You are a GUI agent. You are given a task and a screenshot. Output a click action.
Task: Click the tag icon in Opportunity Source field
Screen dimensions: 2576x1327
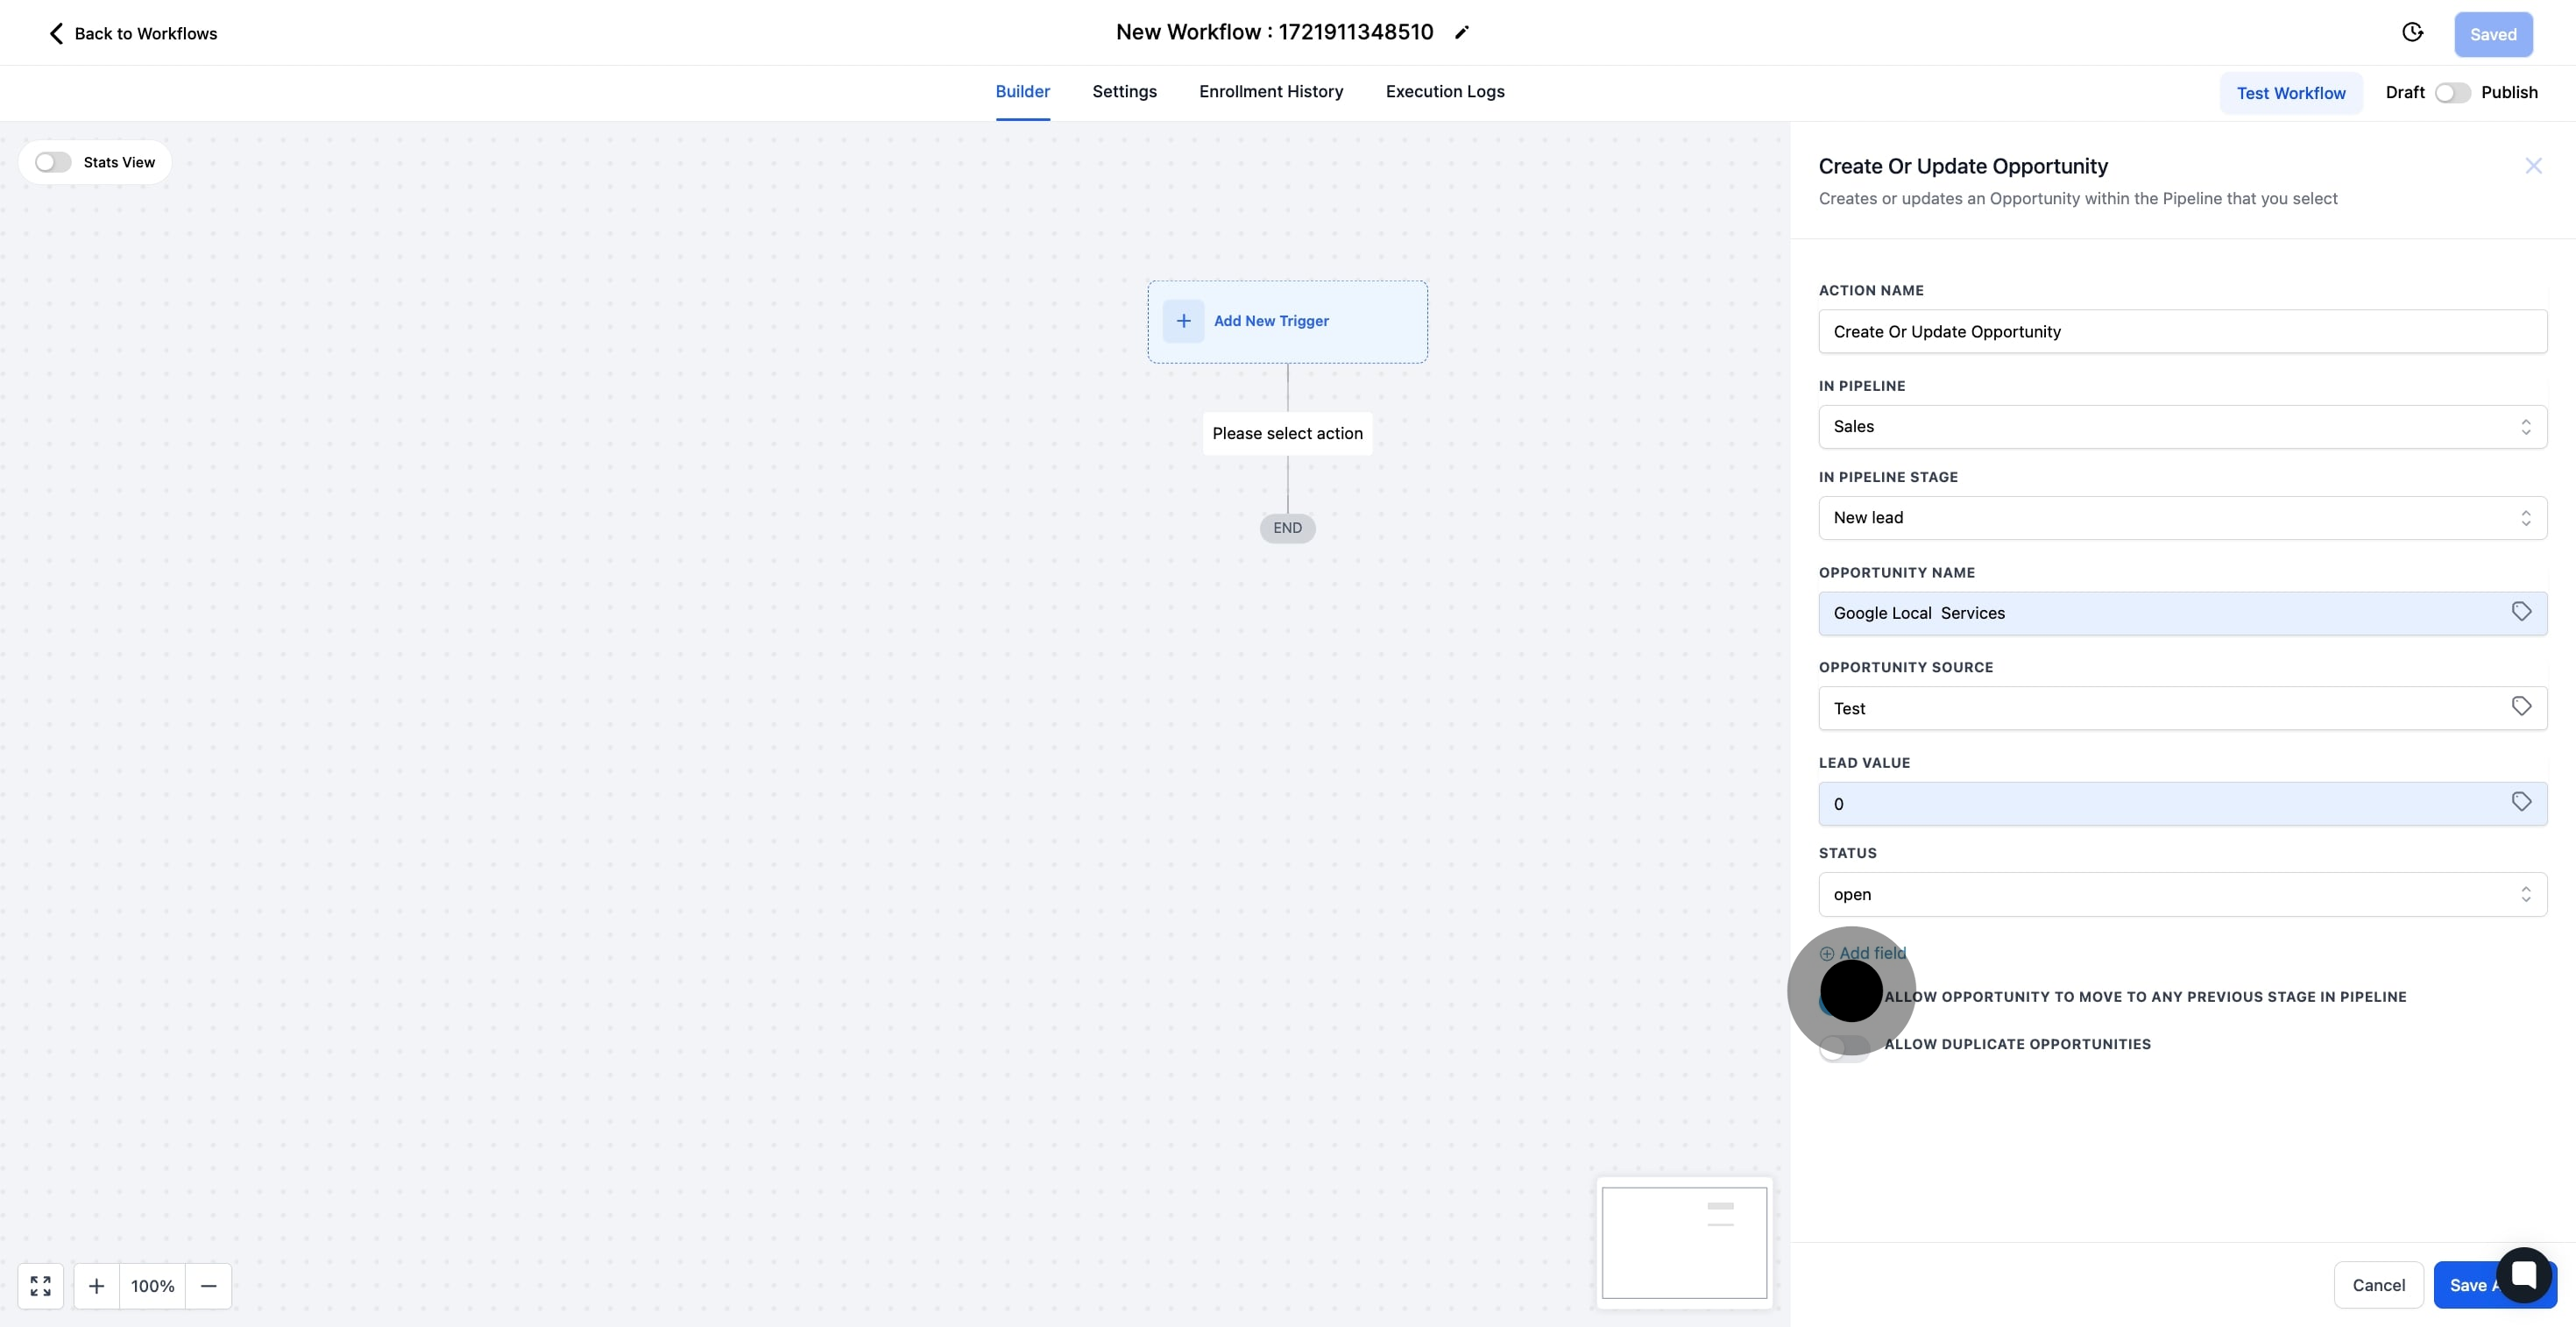pyautogui.click(x=2521, y=706)
